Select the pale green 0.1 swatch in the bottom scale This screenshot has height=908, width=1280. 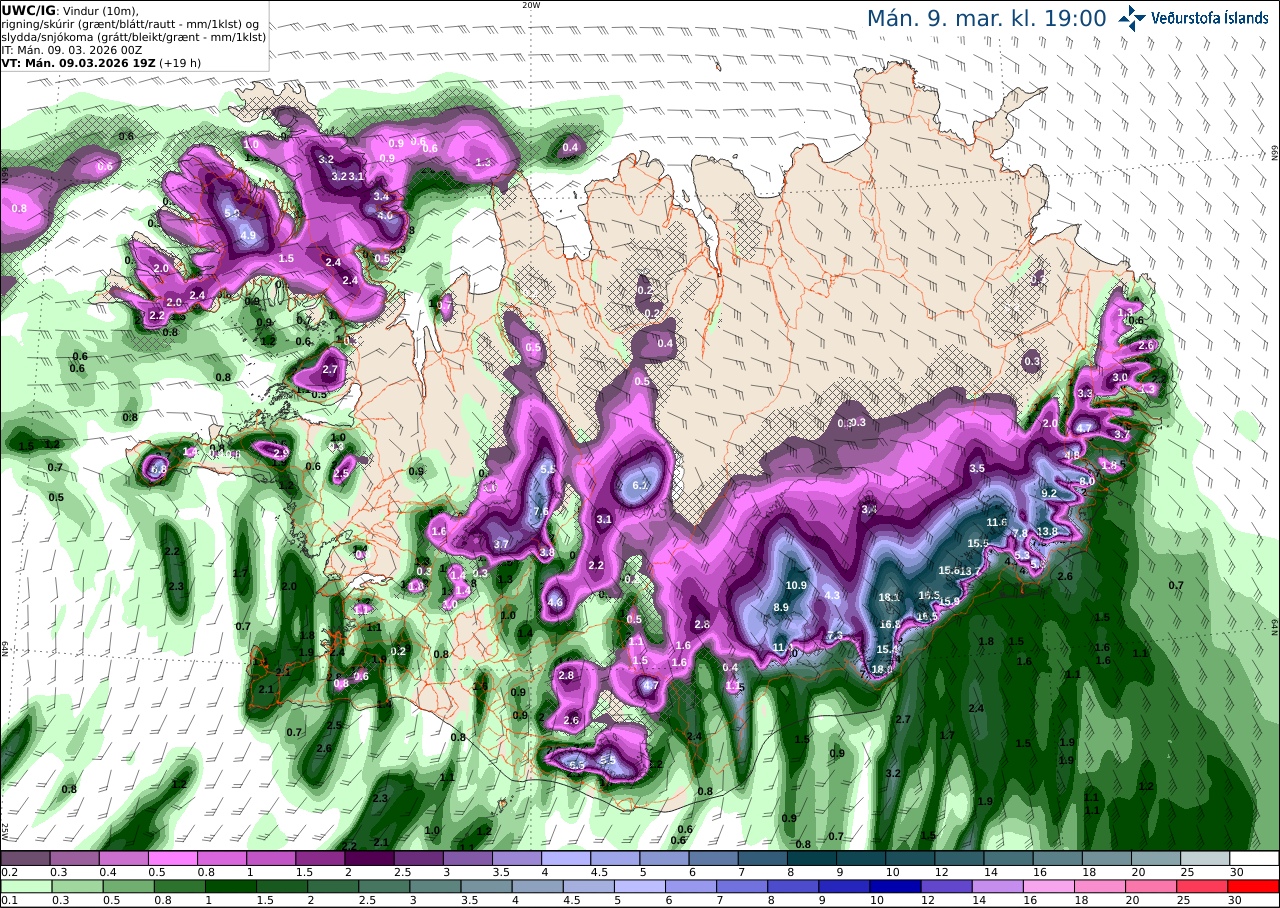pyautogui.click(x=25, y=886)
